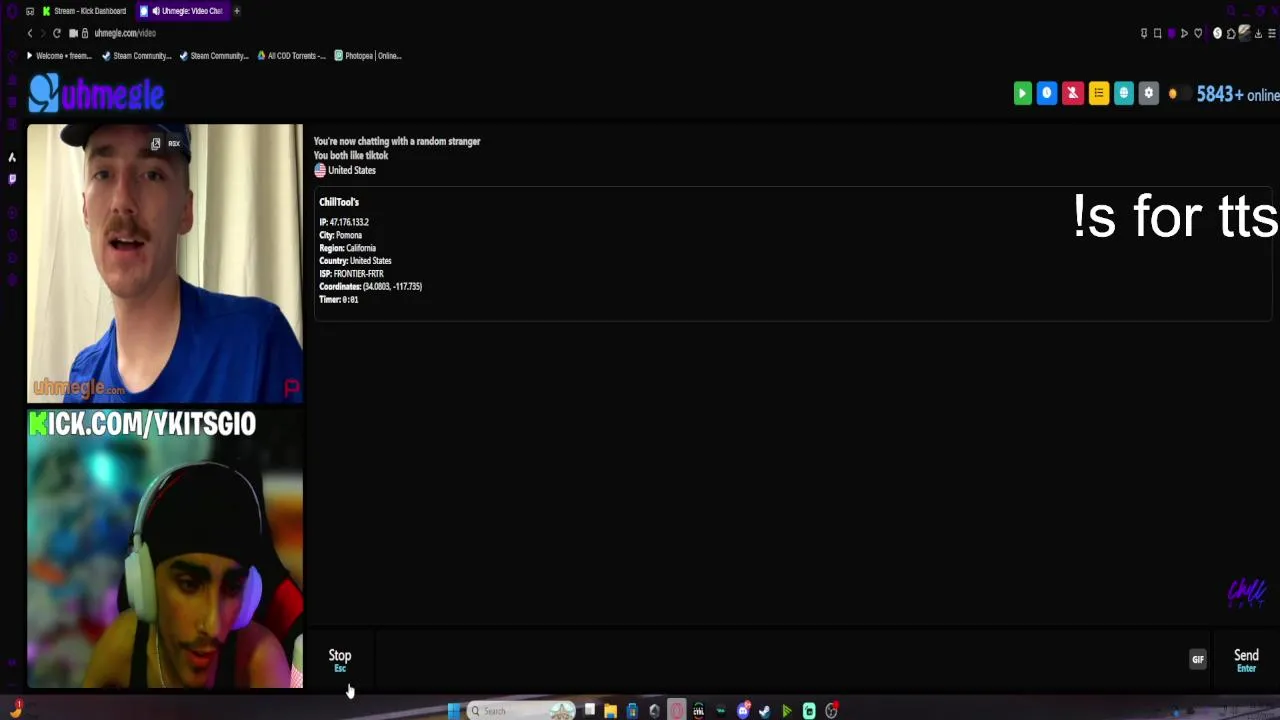1280x720 pixels.
Task: Click the 5843+ online counter
Action: point(1238,94)
